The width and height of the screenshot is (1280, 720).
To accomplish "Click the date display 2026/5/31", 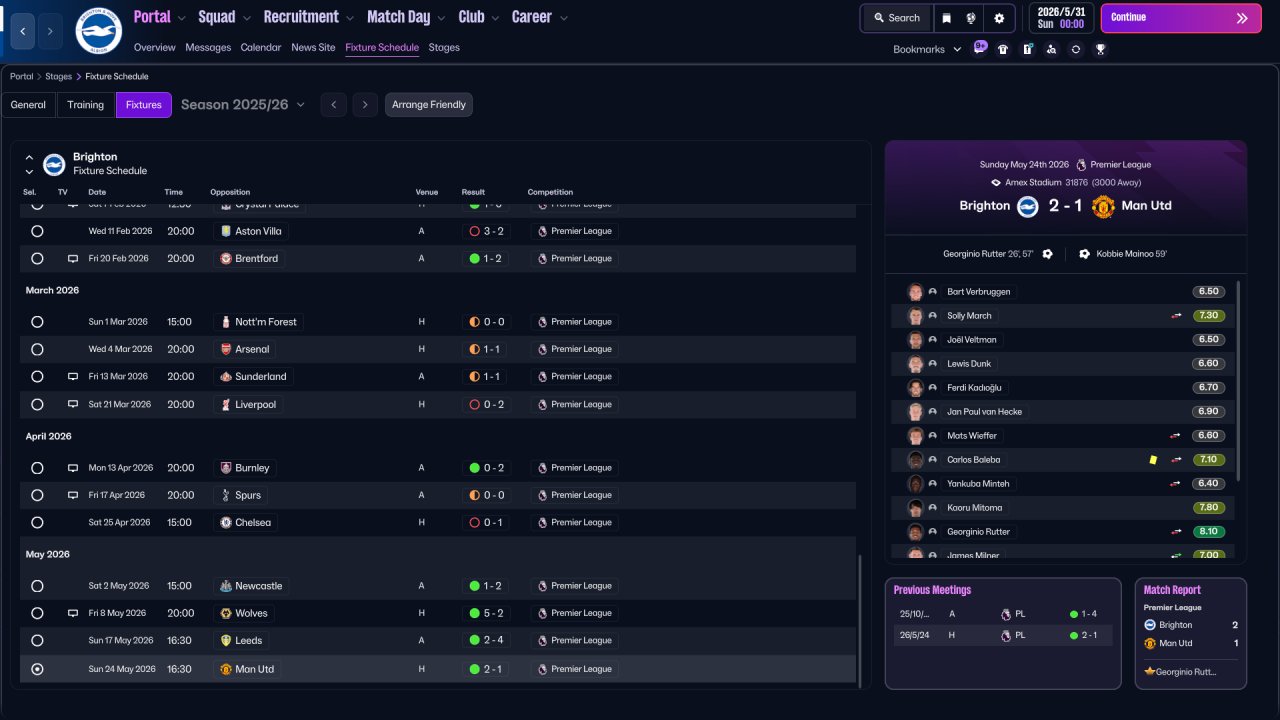I will click(x=1061, y=18).
